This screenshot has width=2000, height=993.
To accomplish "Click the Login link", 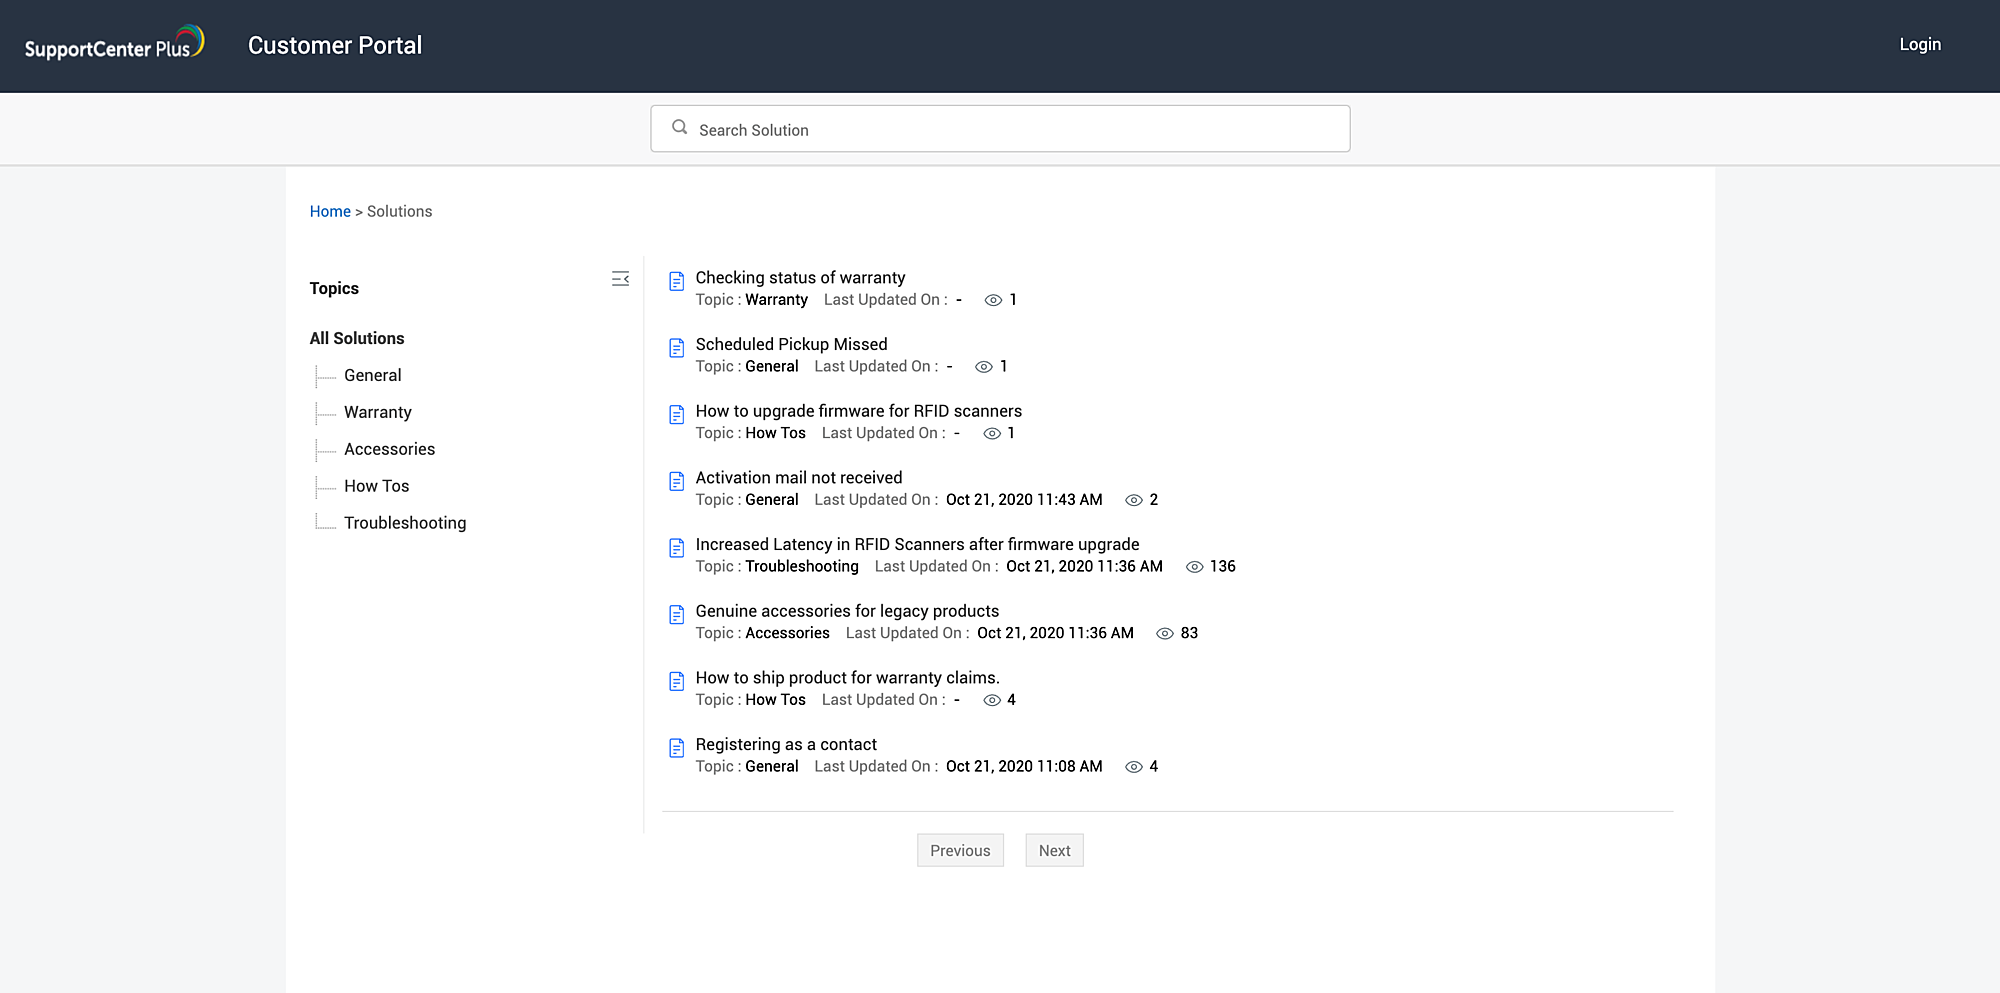I will 1920,44.
